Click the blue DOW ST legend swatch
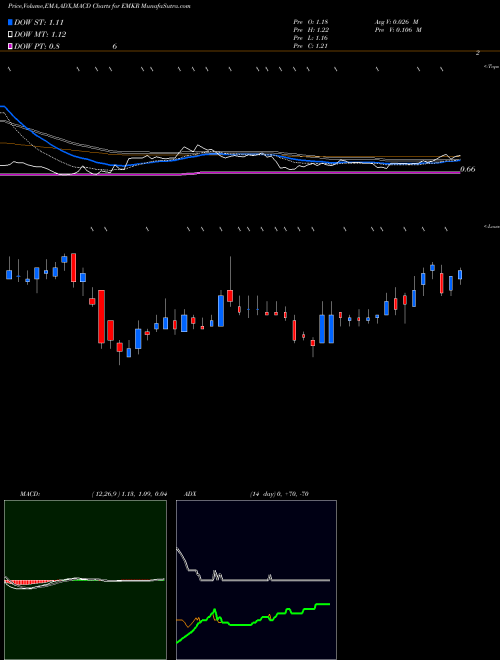The image size is (500, 660). click(x=10, y=23)
